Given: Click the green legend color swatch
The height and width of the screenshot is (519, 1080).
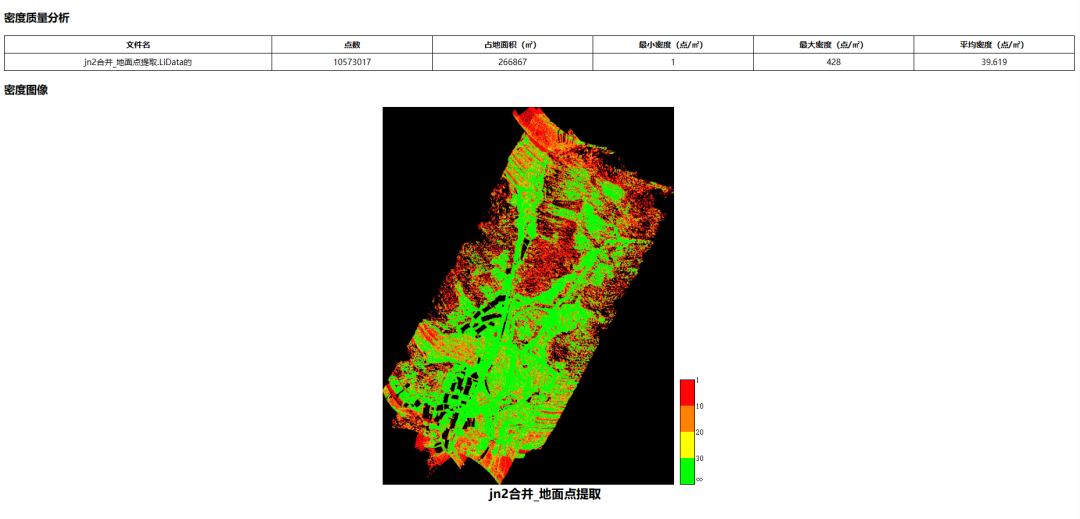Looking at the screenshot, I should pyautogui.click(x=687, y=471).
